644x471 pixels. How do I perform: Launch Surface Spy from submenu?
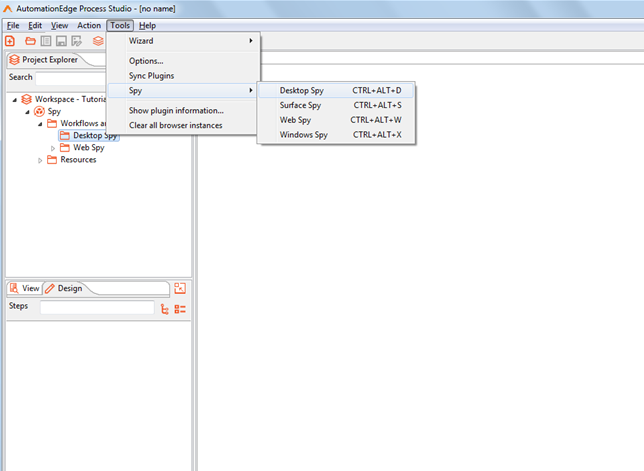click(336, 105)
